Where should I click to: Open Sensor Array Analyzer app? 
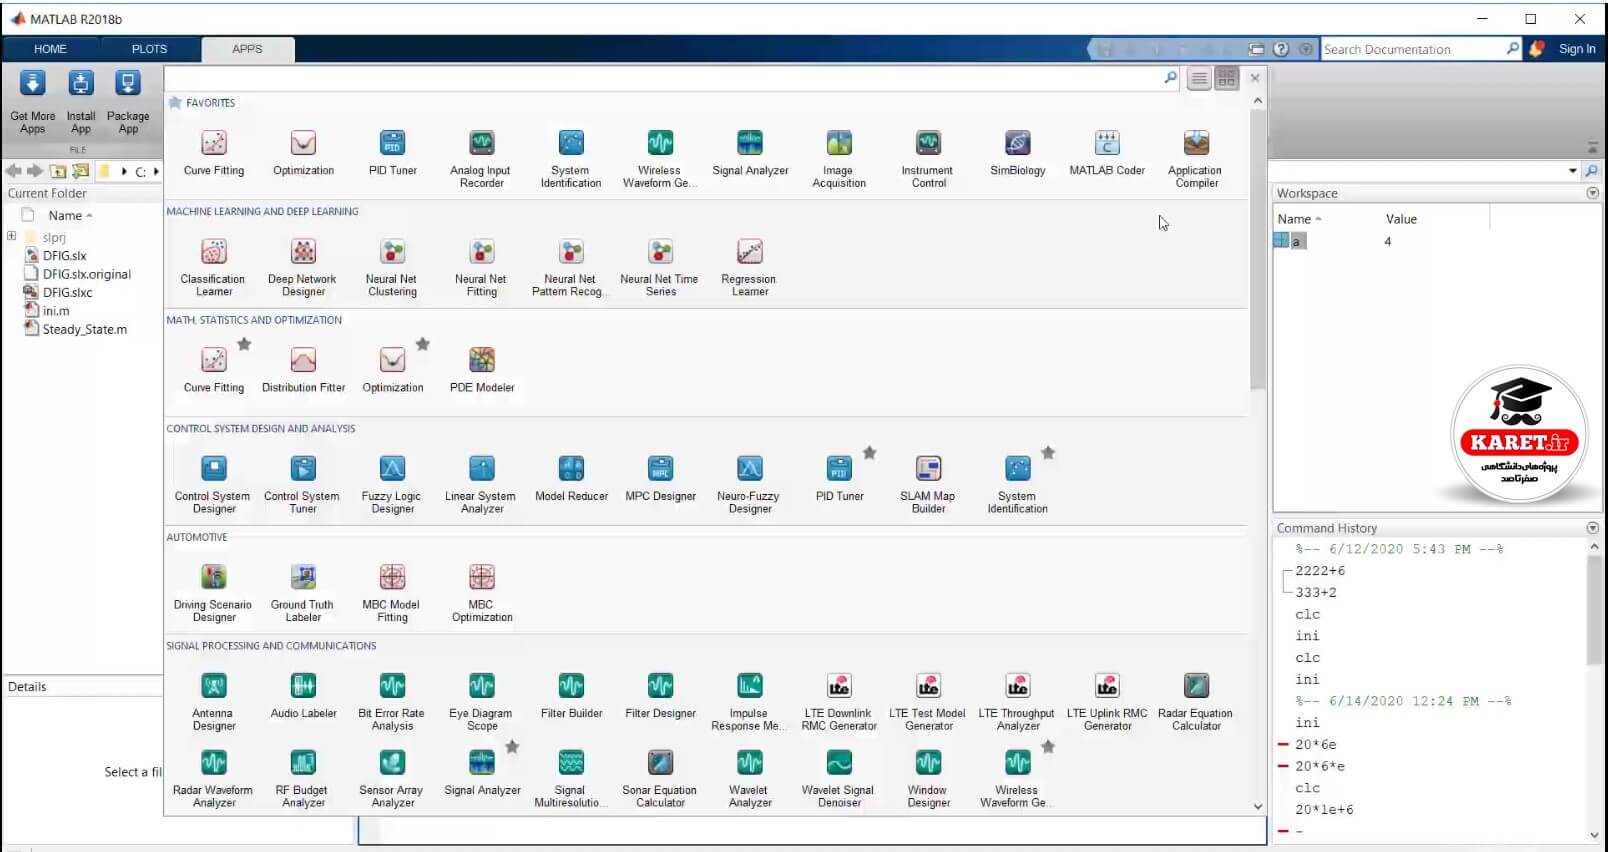pyautogui.click(x=392, y=779)
